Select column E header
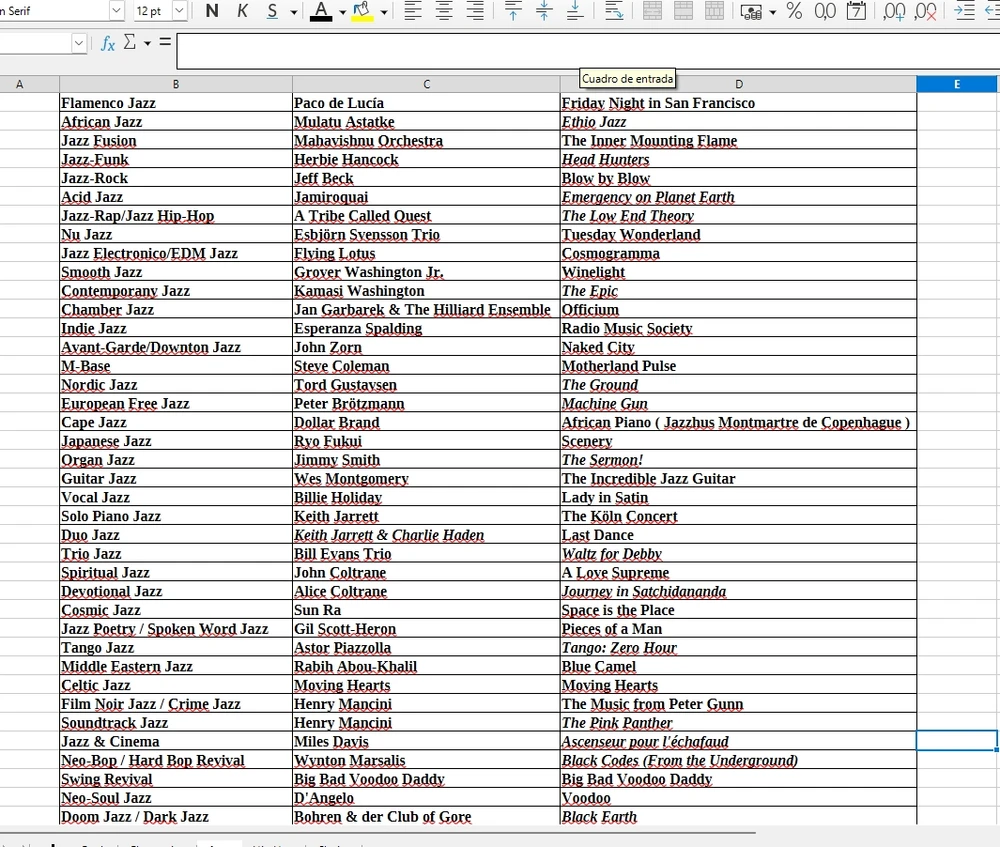Viewport: 1000px width, 847px height. pos(957,84)
